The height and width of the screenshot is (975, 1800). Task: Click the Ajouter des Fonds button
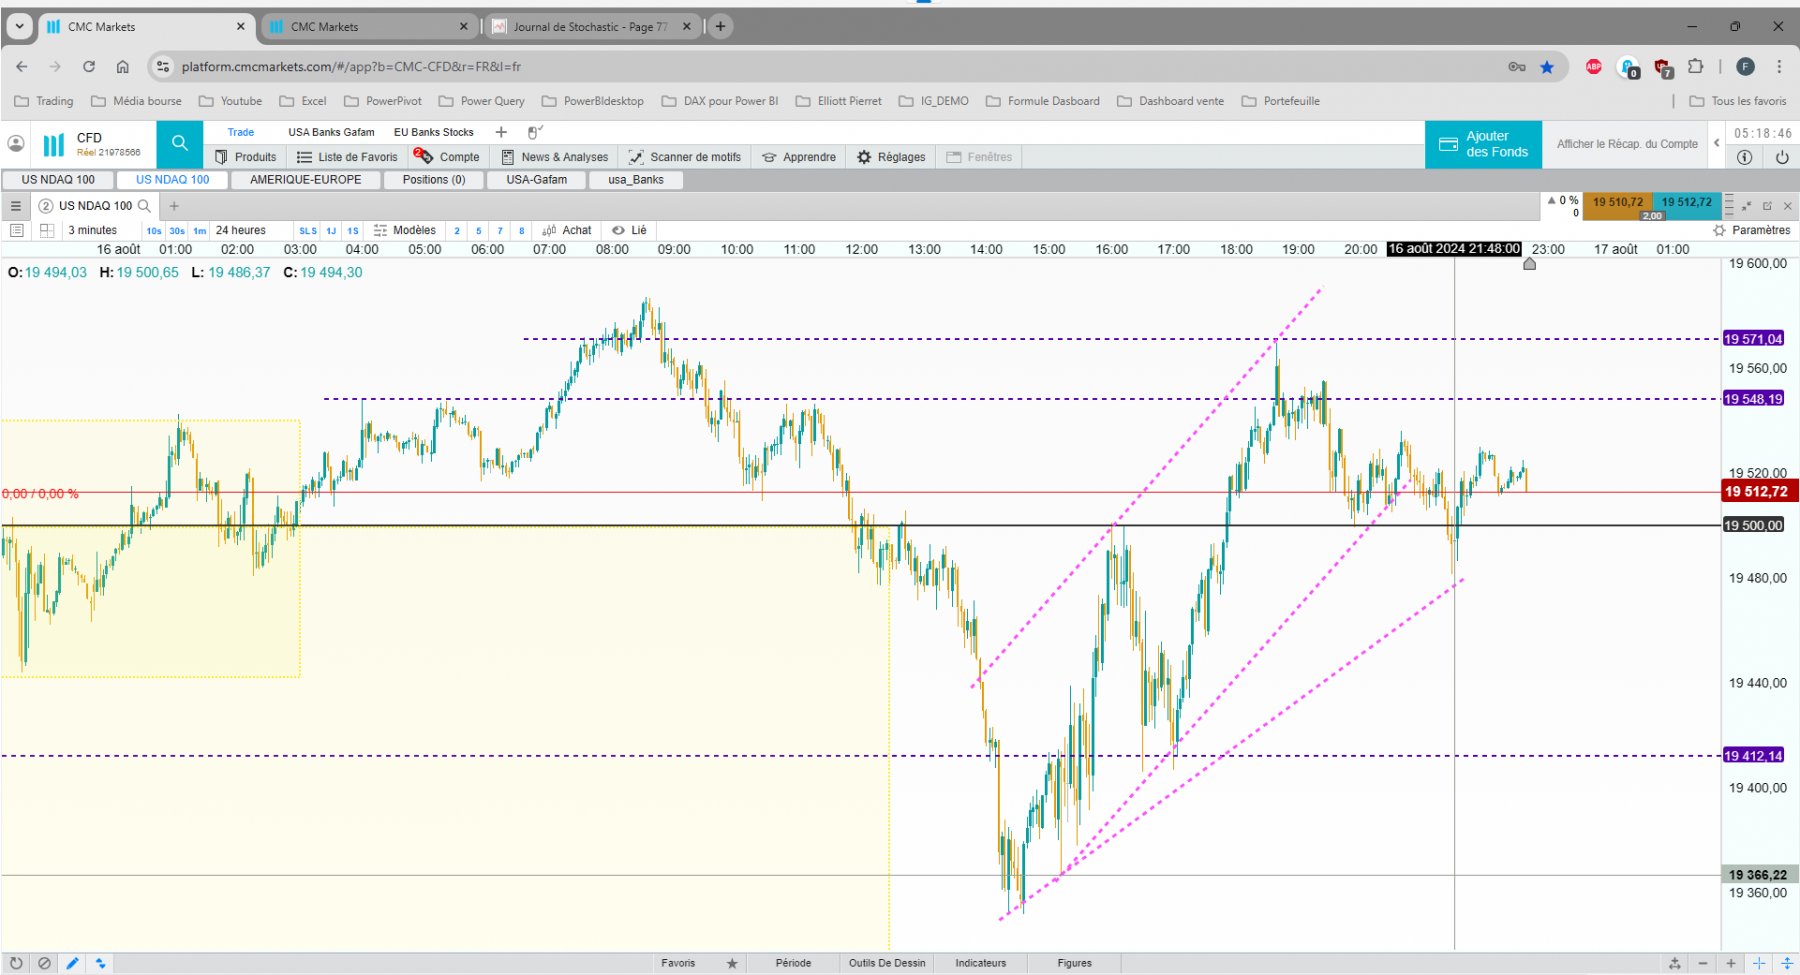coord(1484,144)
